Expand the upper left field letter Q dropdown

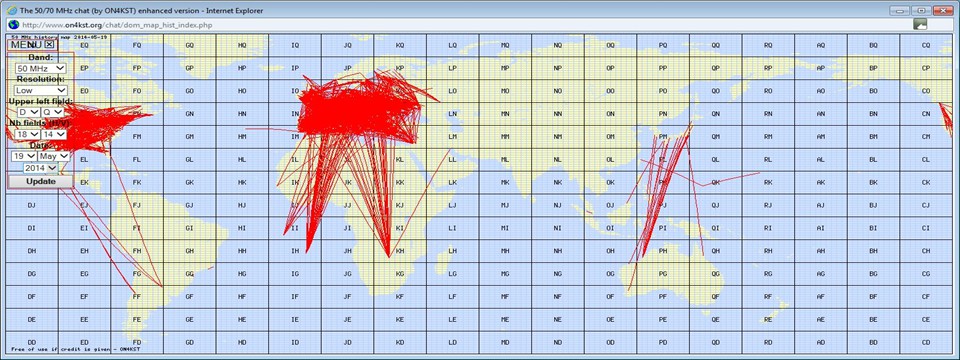(53, 113)
